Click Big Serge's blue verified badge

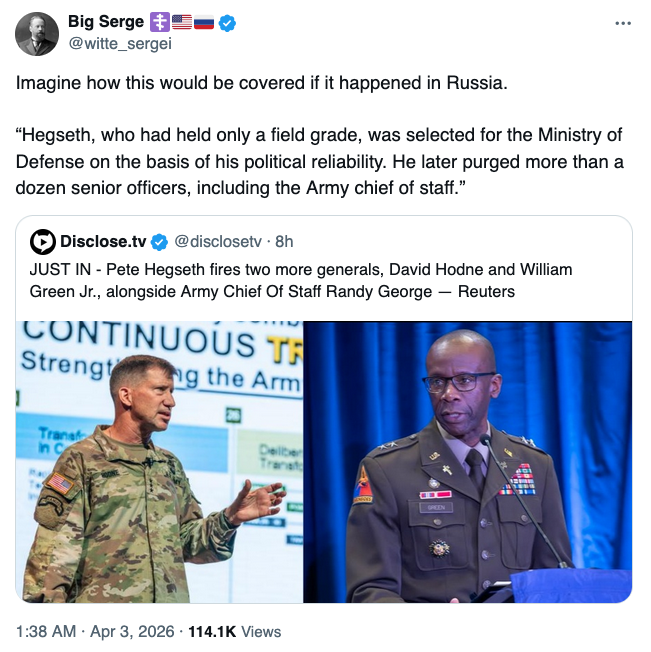[227, 22]
